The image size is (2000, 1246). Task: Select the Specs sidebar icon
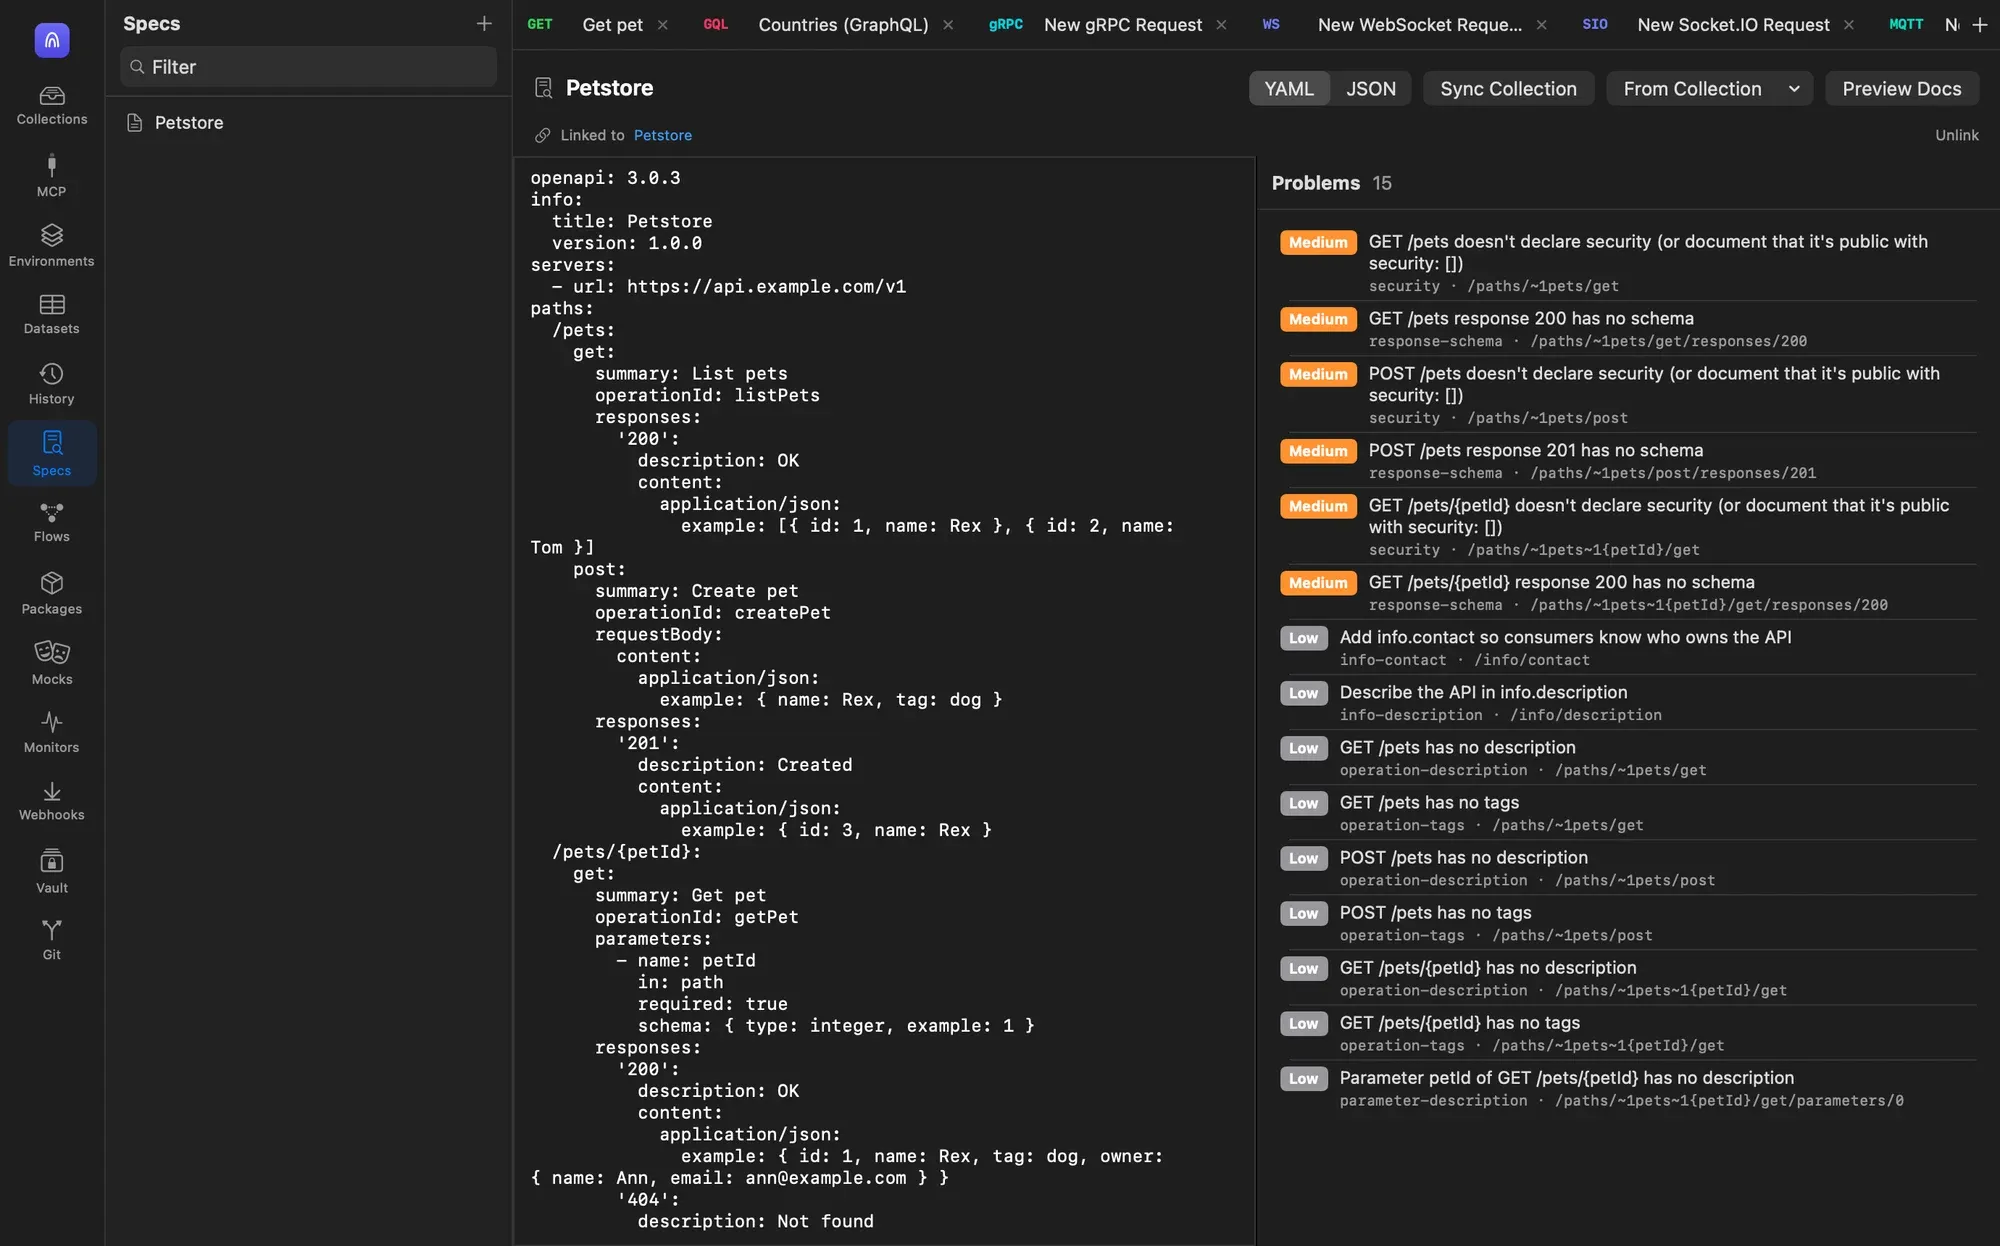52,453
